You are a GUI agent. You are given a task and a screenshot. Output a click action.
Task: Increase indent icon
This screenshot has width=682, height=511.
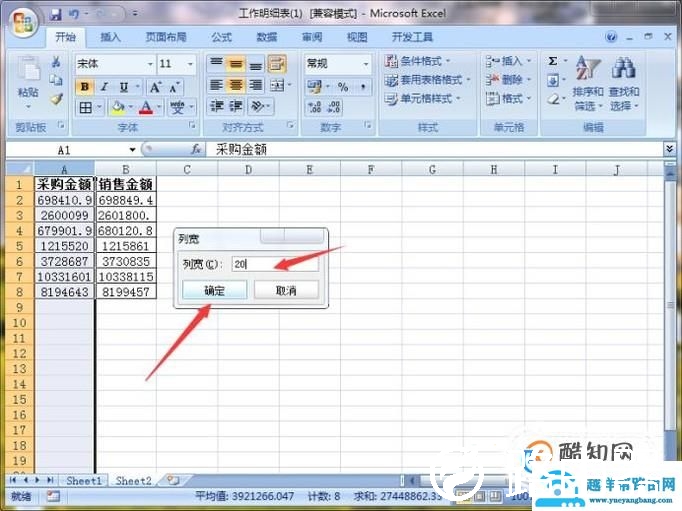[236, 106]
